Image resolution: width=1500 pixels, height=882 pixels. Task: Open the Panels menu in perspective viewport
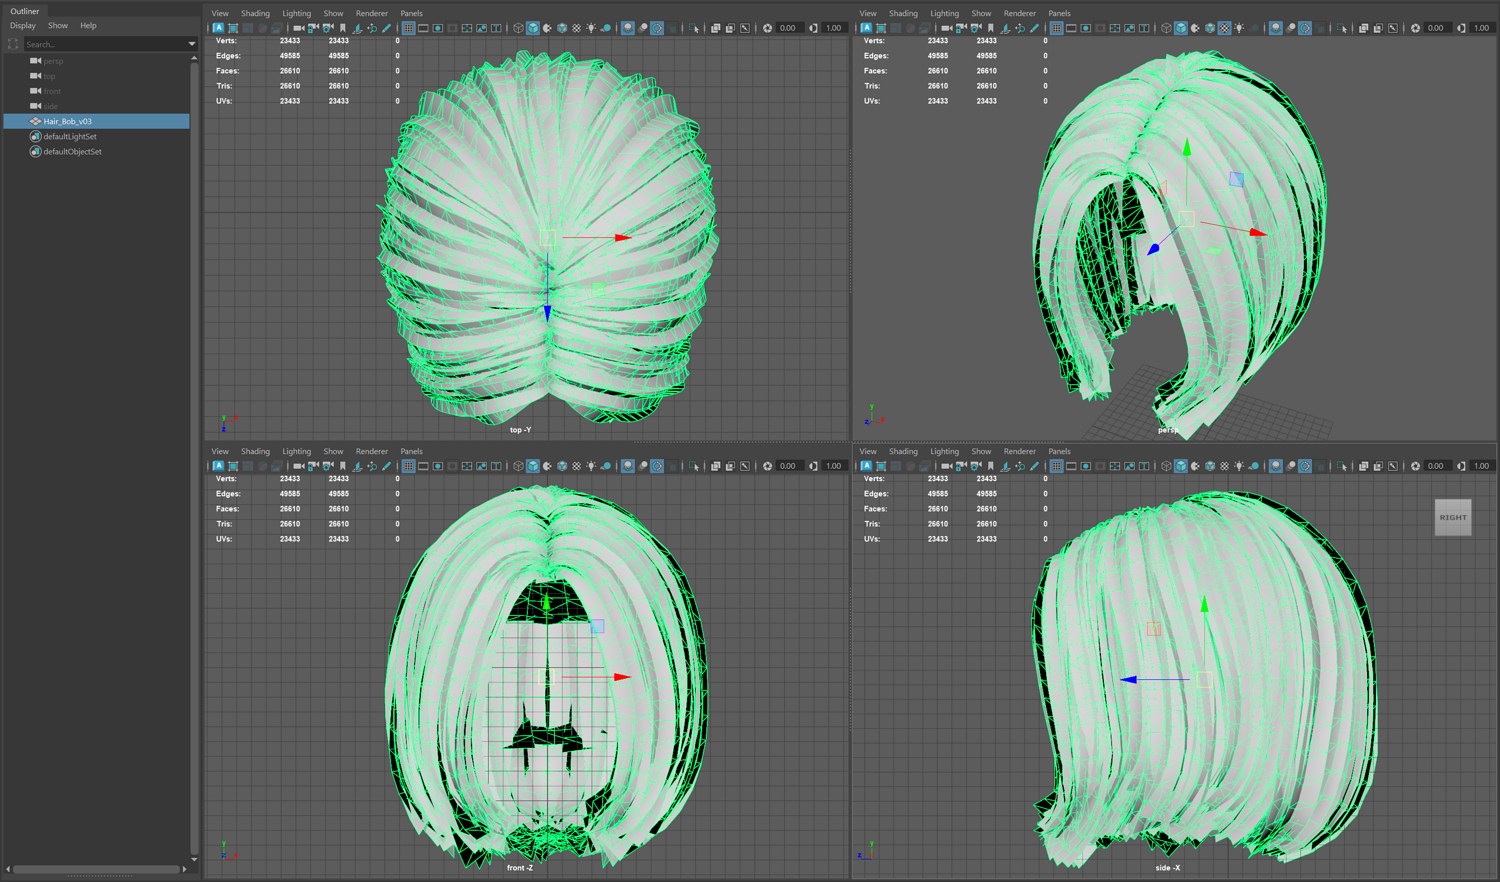tap(1059, 14)
